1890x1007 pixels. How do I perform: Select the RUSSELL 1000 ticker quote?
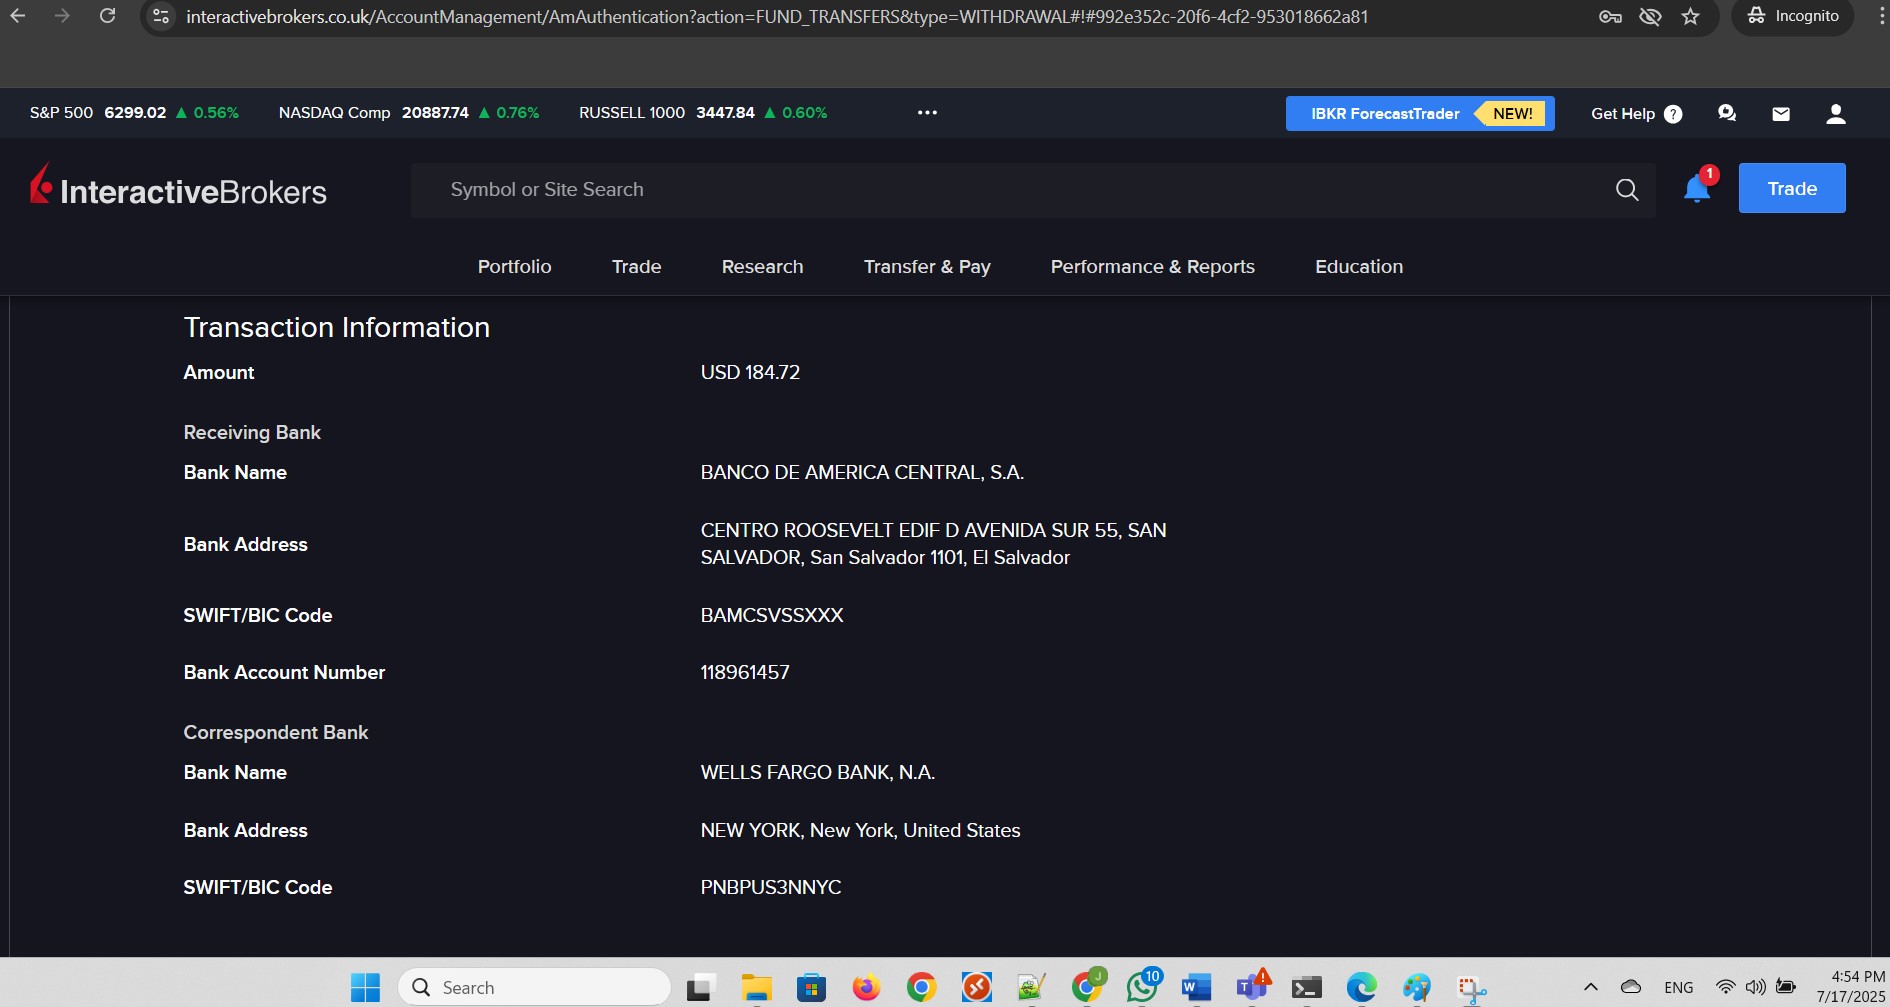pos(703,113)
